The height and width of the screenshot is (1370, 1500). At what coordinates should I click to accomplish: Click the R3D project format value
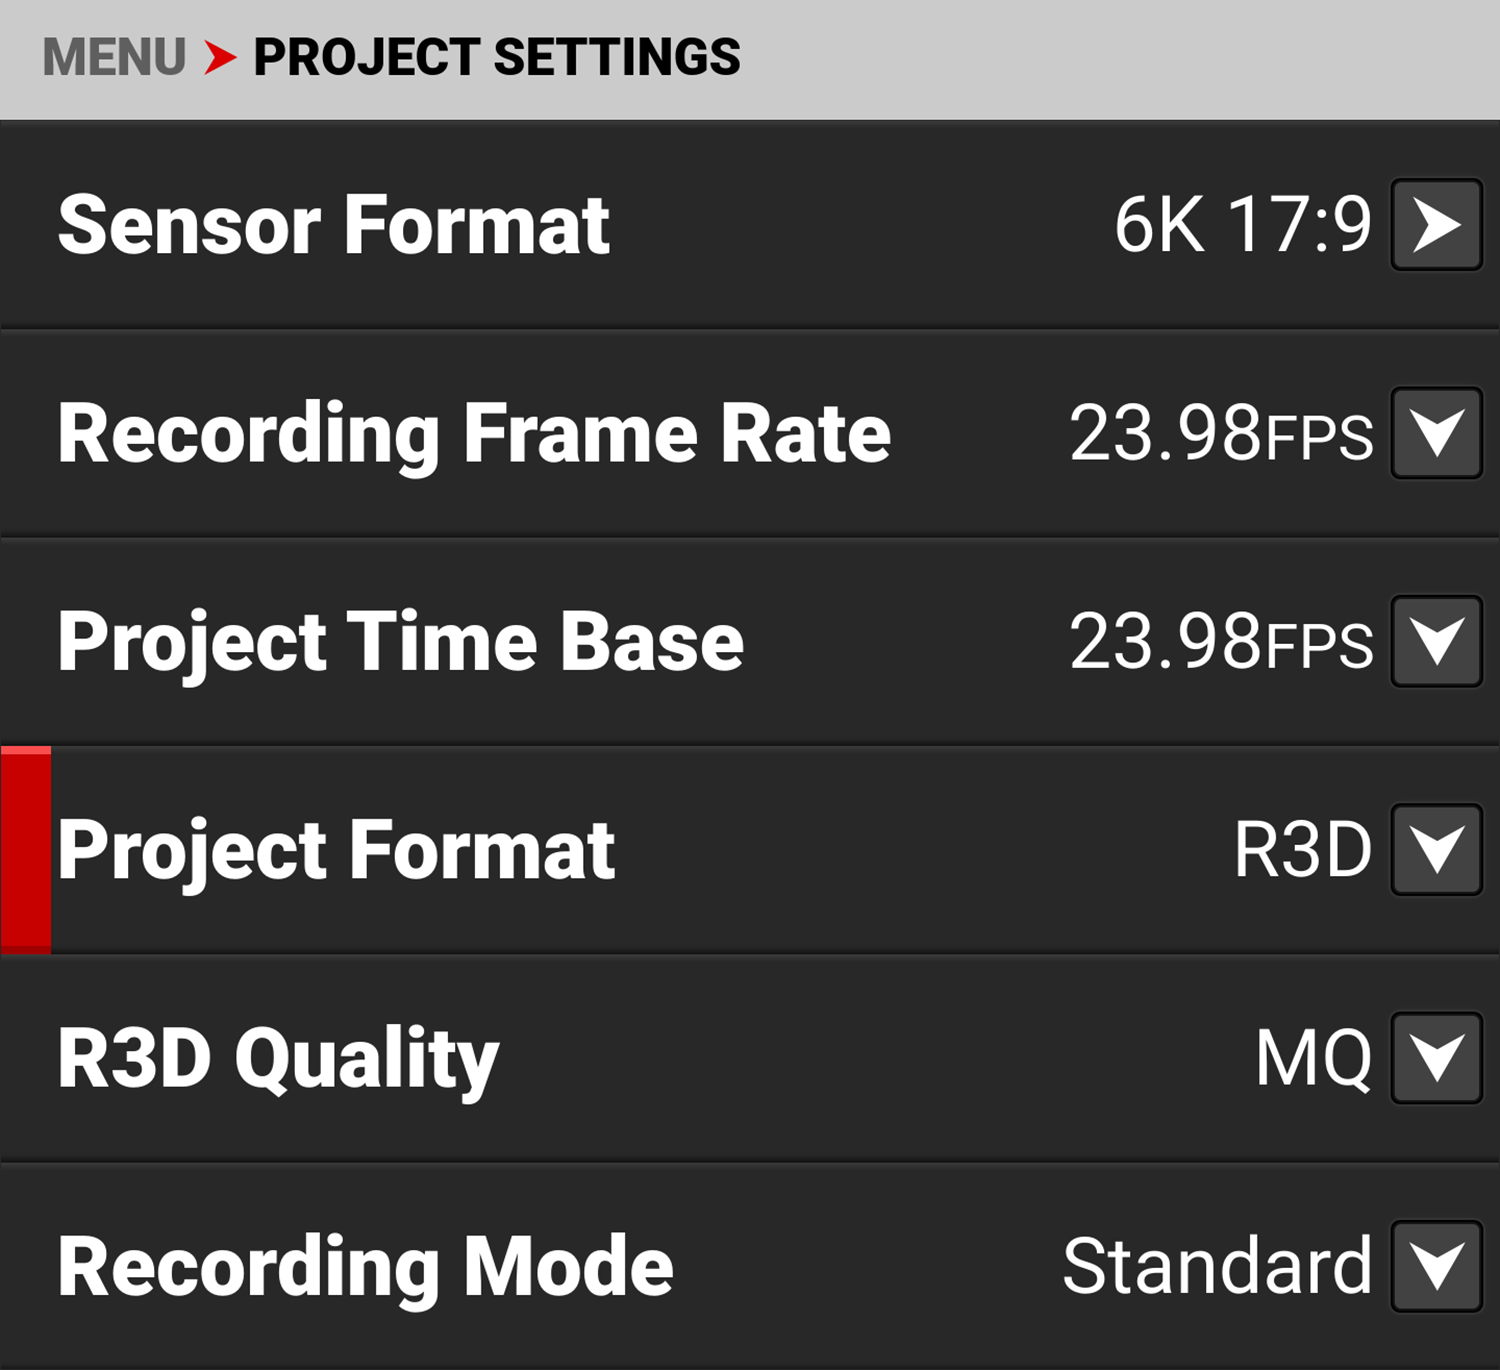pos(1302,850)
